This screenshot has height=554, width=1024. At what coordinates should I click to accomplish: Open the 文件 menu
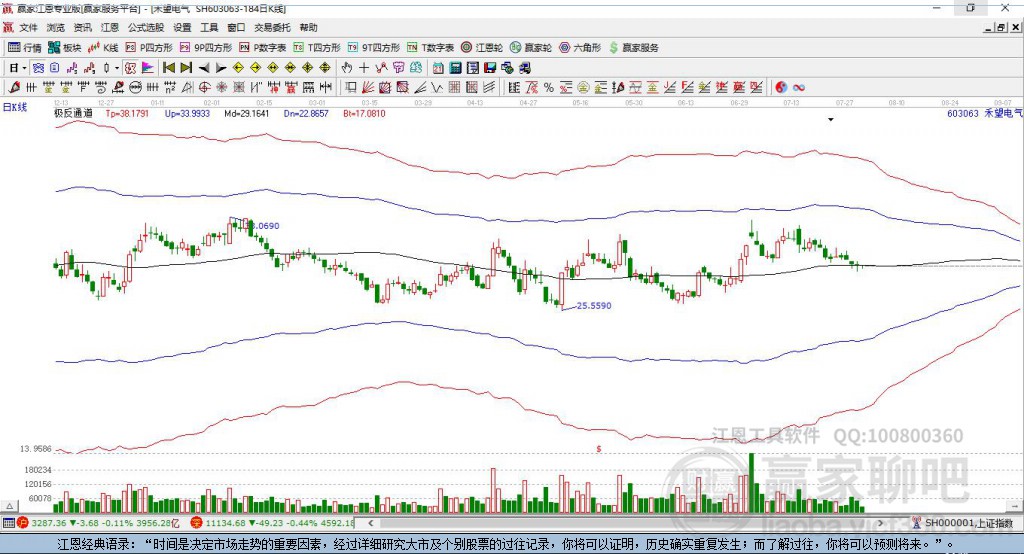pyautogui.click(x=28, y=27)
